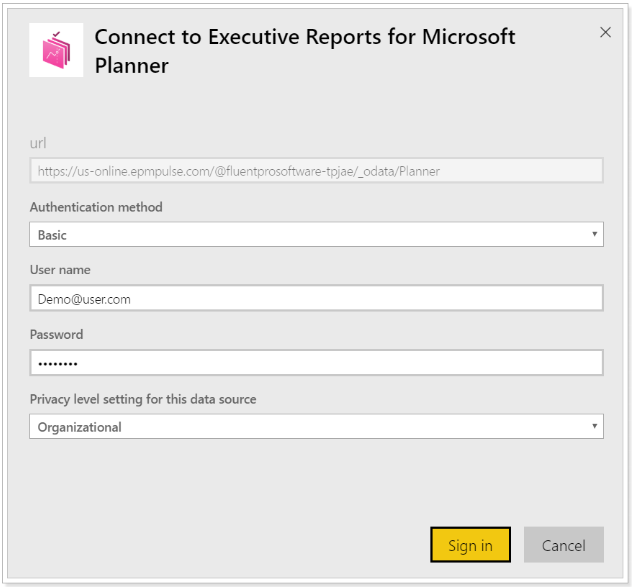
Task: Click the pink Executive Reports app icon
Action: coord(56,50)
